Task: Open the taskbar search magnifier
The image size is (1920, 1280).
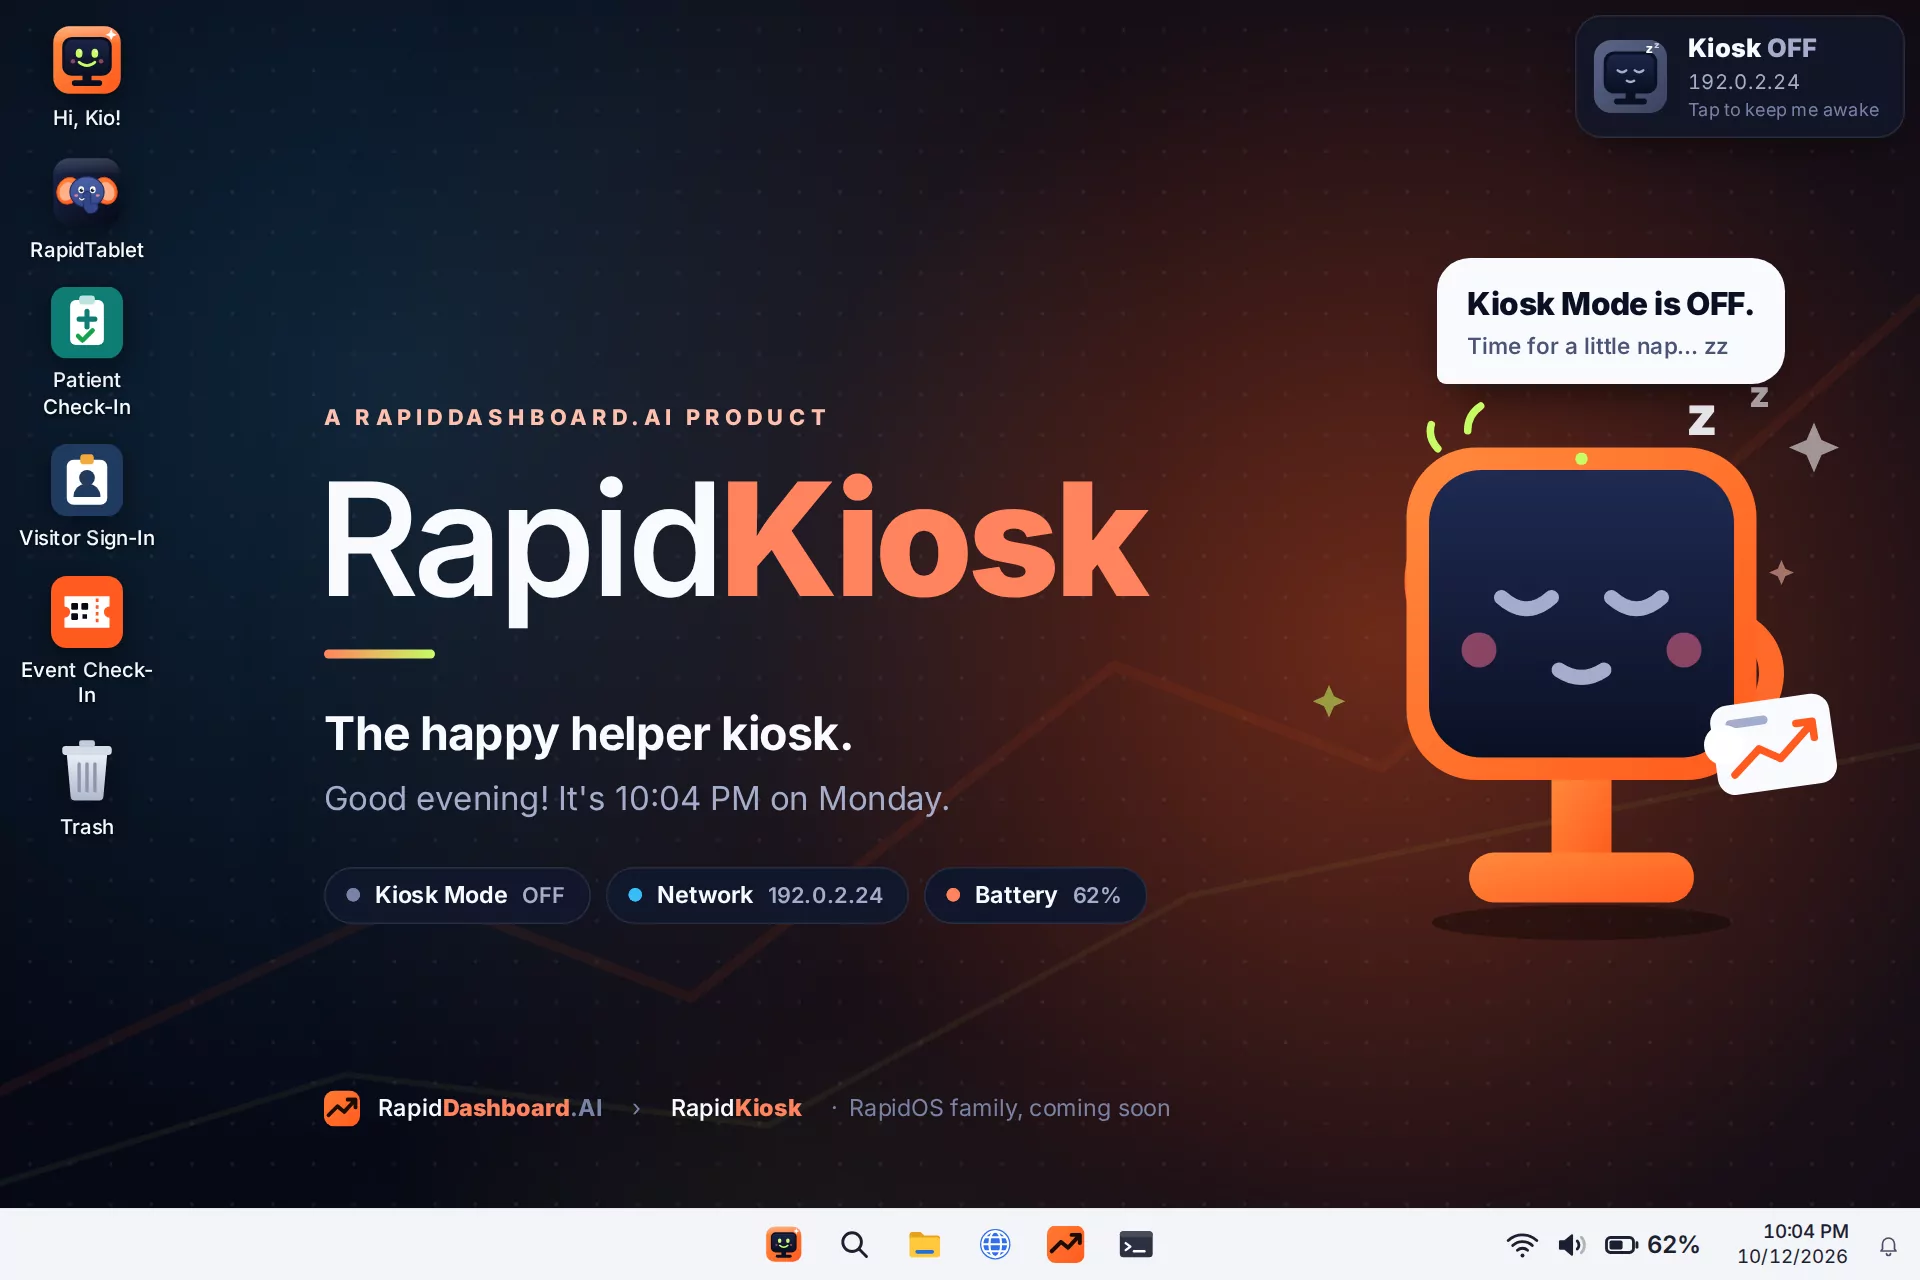Action: (854, 1245)
